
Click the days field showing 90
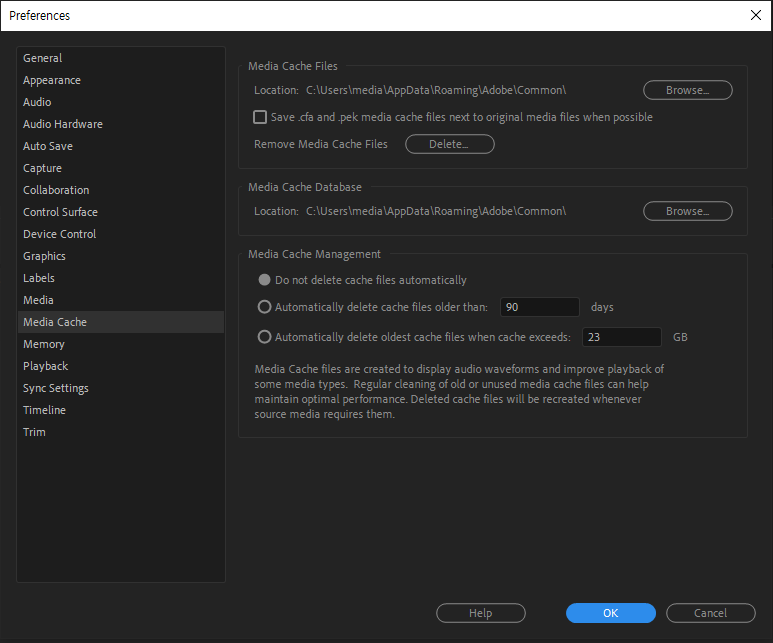[540, 307]
